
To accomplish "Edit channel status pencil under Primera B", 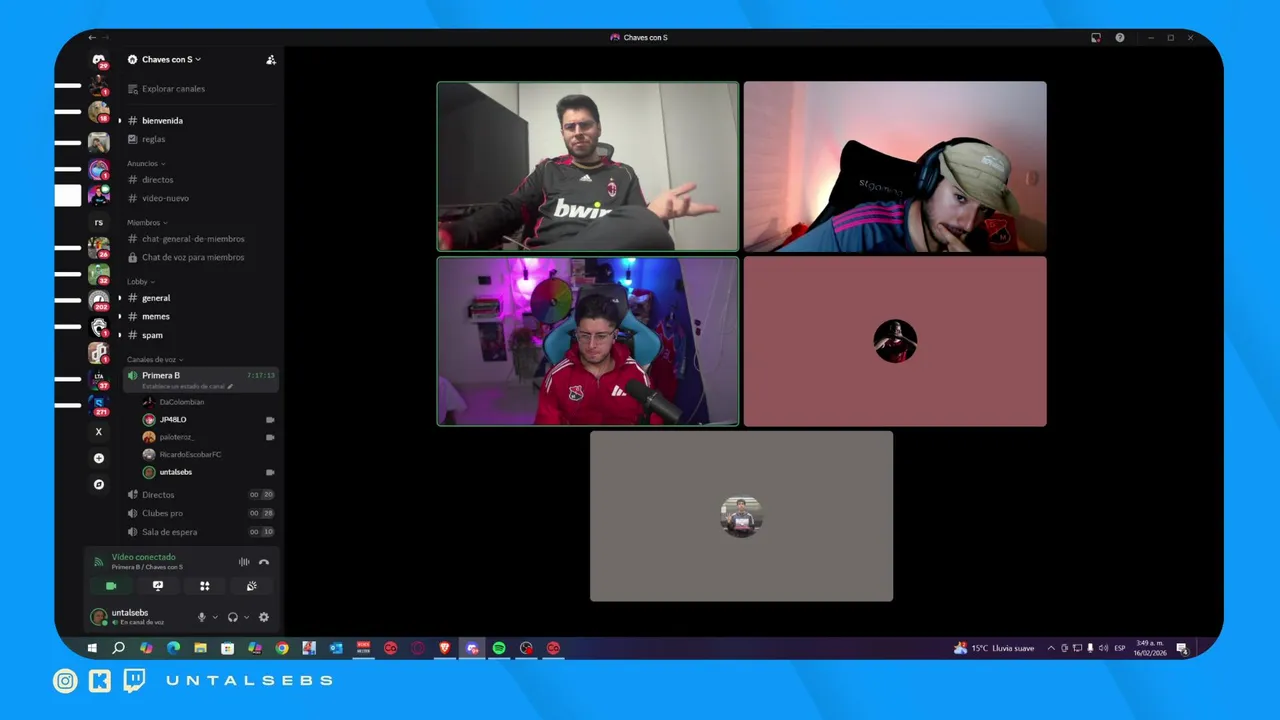I will point(230,386).
